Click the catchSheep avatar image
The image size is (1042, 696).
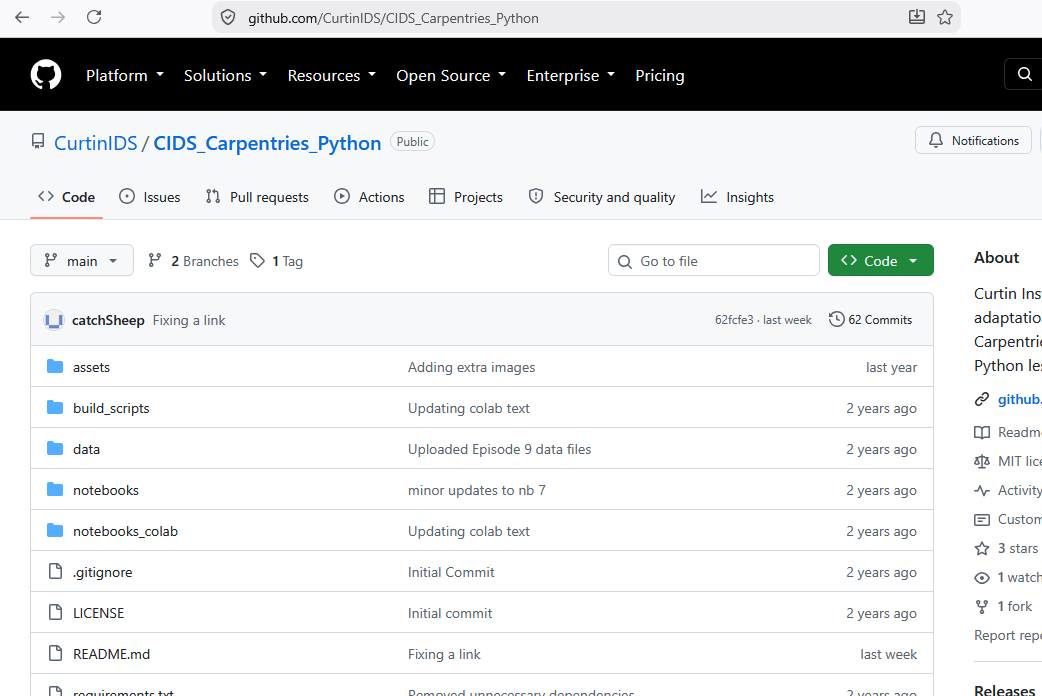[54, 320]
